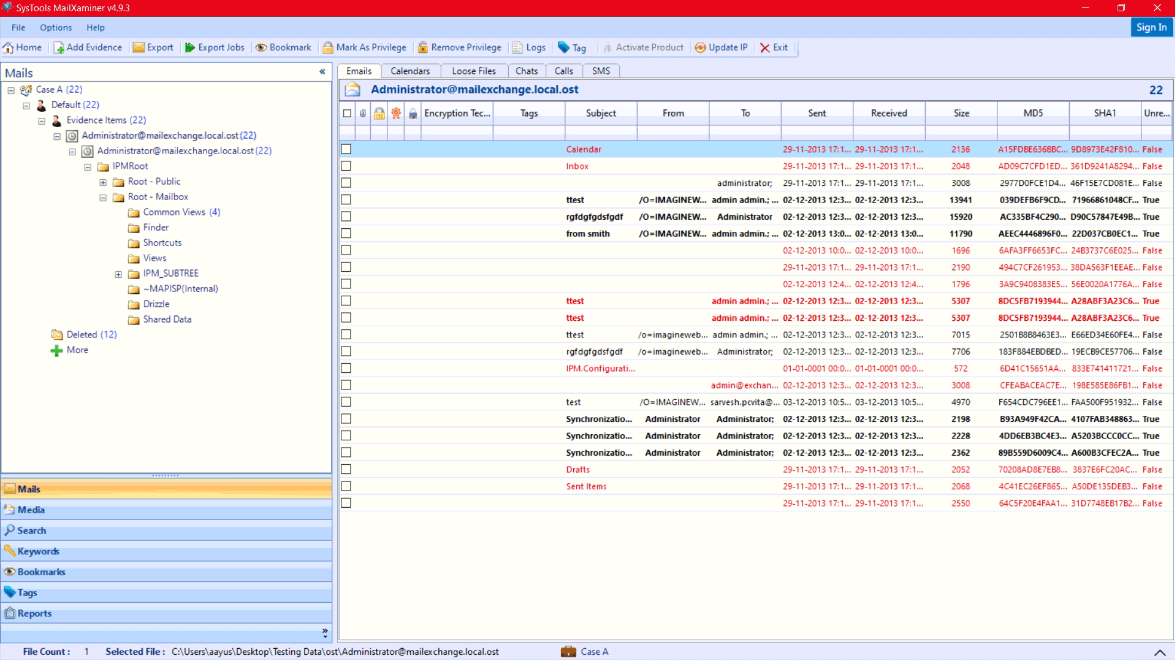Viewport: 1175px width, 660px height.
Task: Switch to the SMS tab
Action: tap(601, 71)
